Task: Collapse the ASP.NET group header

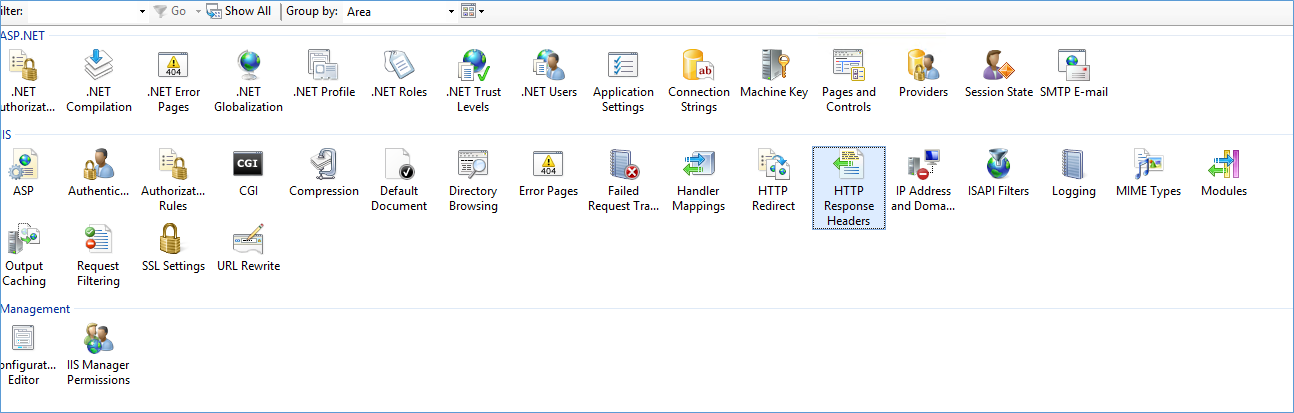Action: point(23,36)
